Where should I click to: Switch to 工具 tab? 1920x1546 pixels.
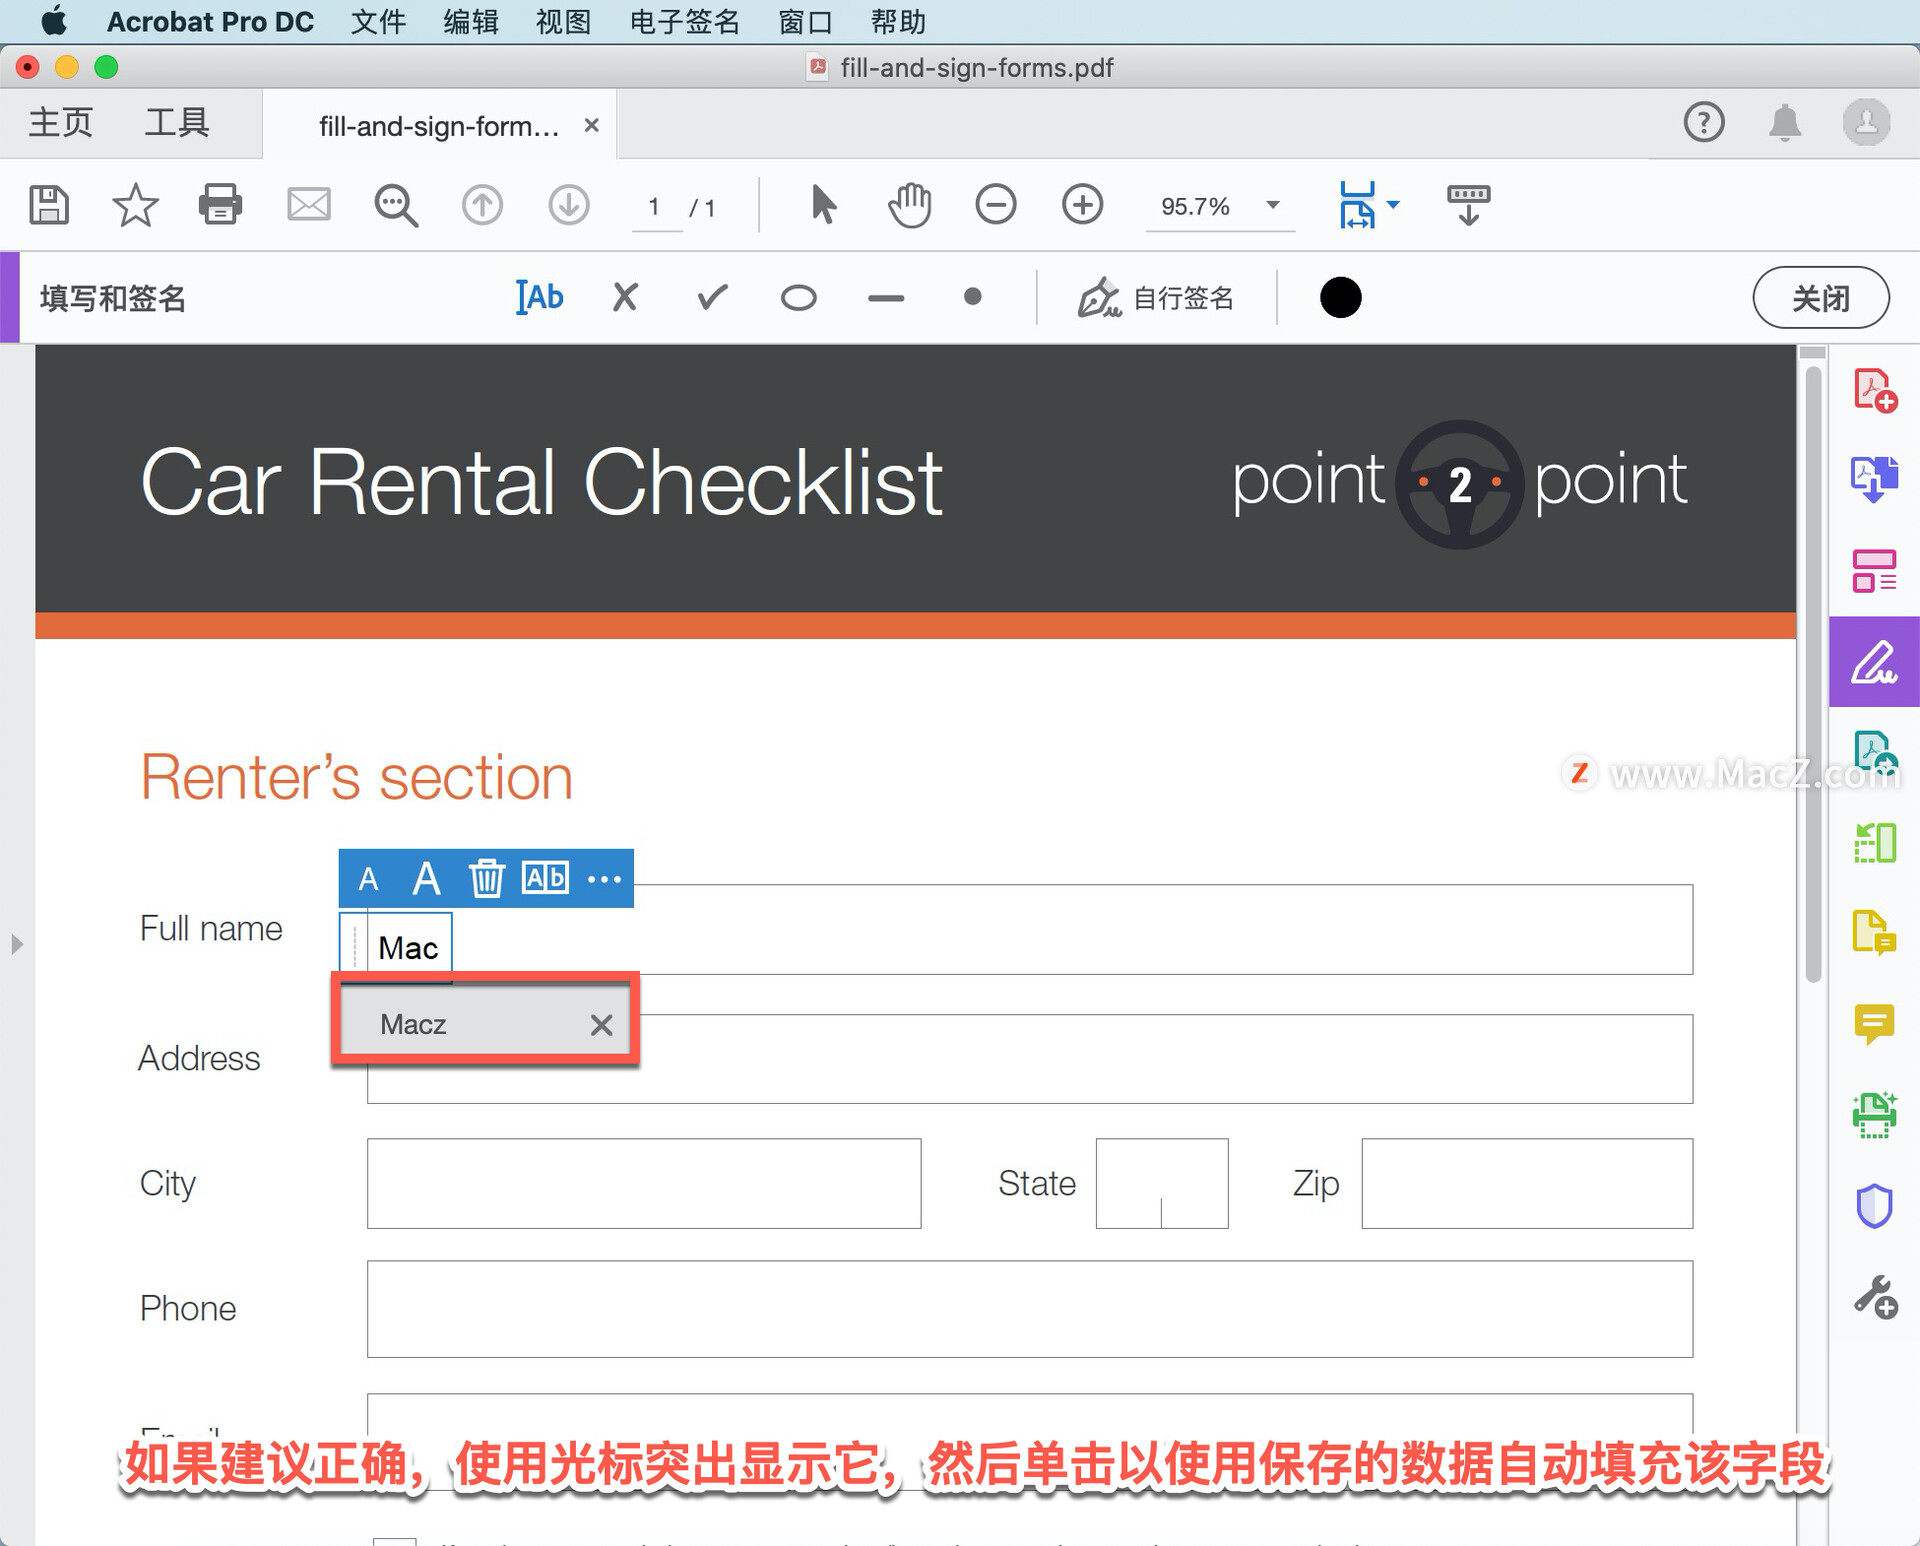tap(177, 123)
